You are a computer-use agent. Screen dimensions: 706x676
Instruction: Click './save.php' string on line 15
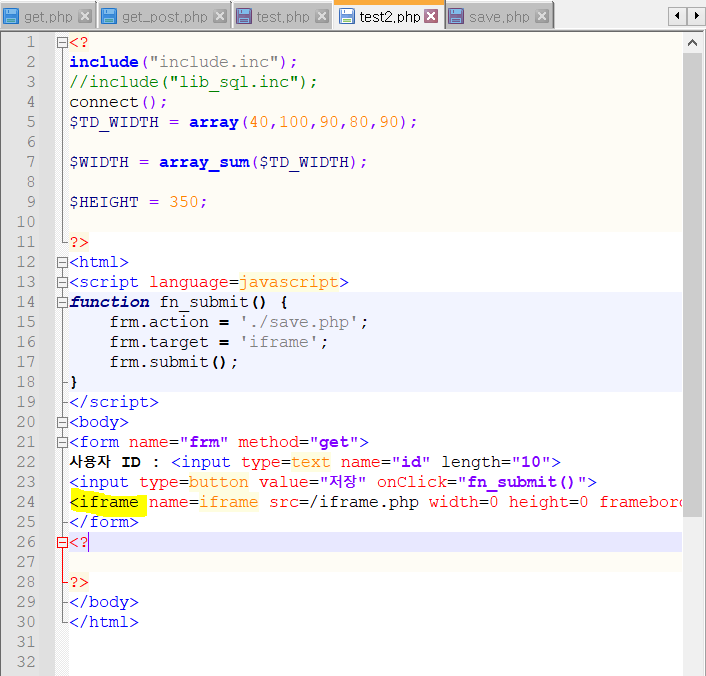pyautogui.click(x=299, y=322)
